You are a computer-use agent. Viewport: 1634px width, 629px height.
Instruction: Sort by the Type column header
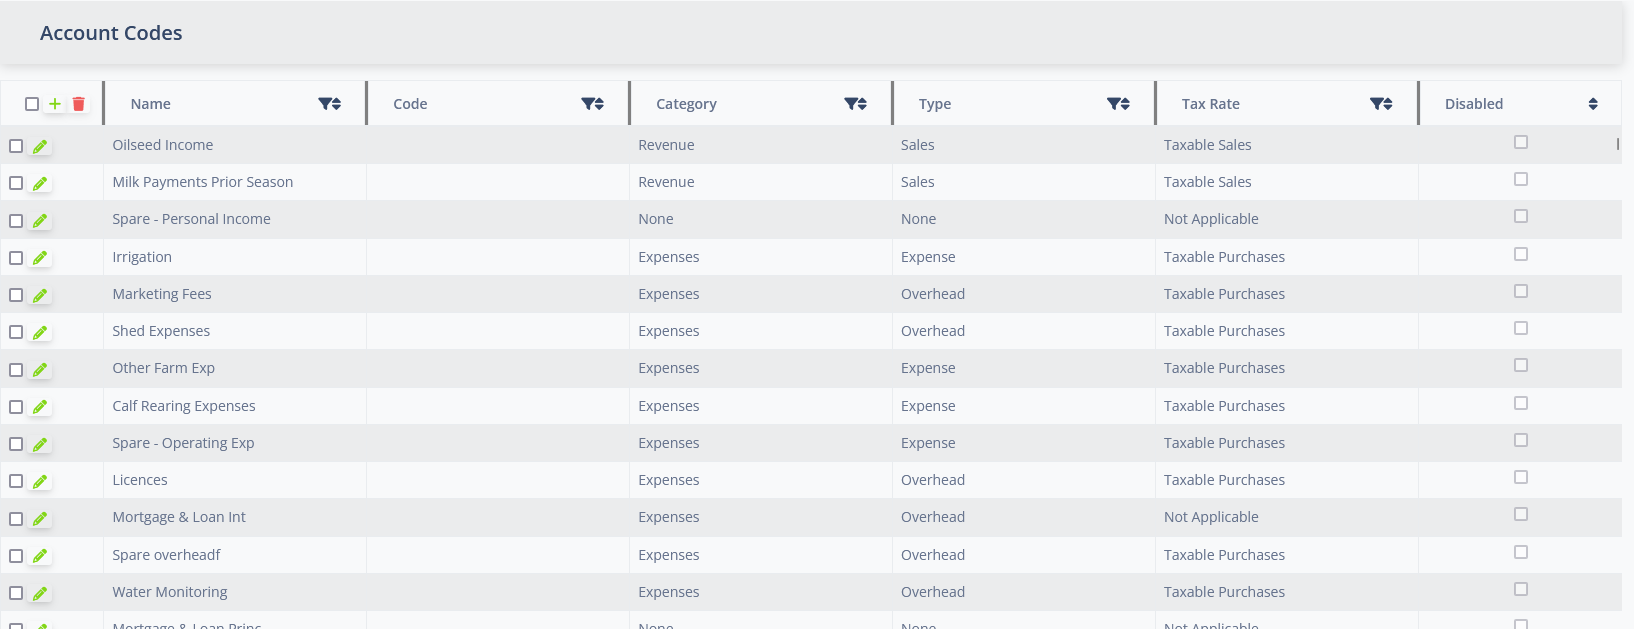(935, 104)
